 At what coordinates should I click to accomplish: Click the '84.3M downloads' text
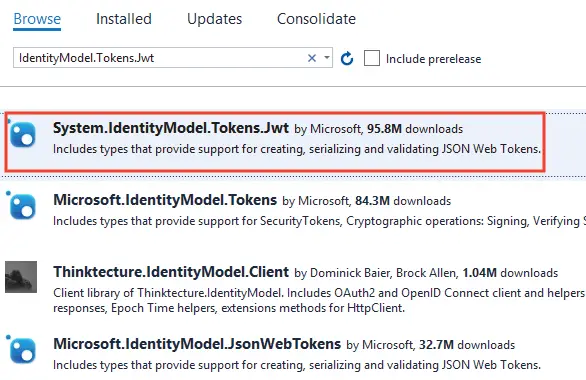click(x=403, y=201)
